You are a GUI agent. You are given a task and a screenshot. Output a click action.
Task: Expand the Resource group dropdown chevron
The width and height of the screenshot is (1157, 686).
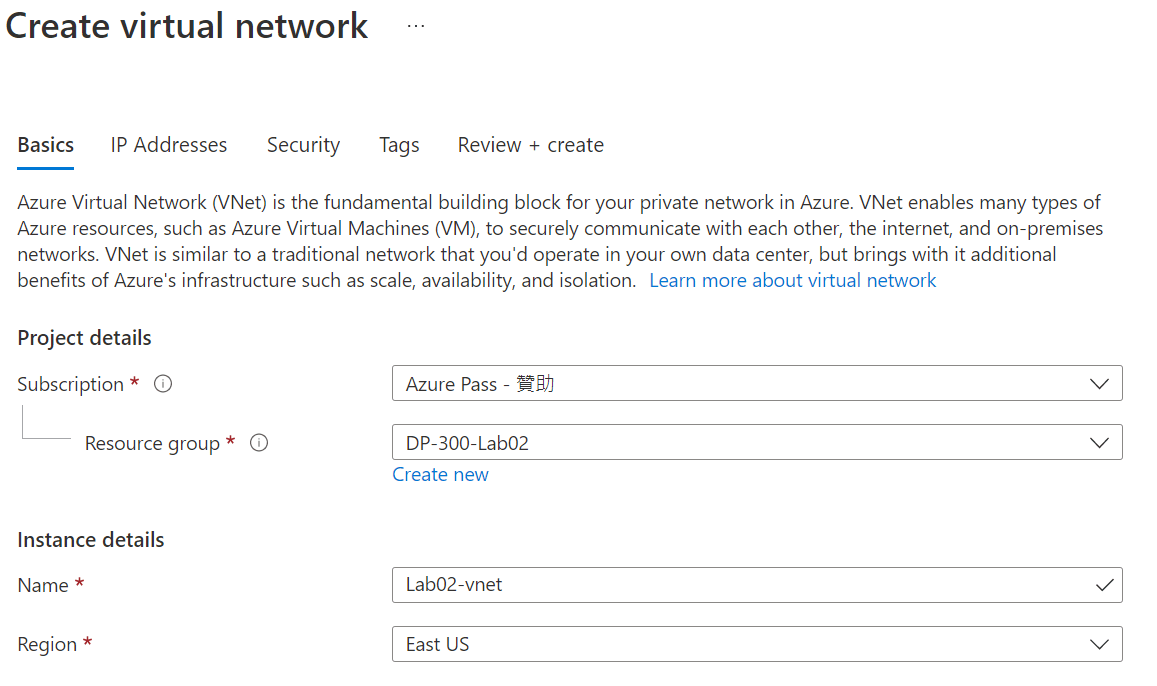[x=1099, y=443]
